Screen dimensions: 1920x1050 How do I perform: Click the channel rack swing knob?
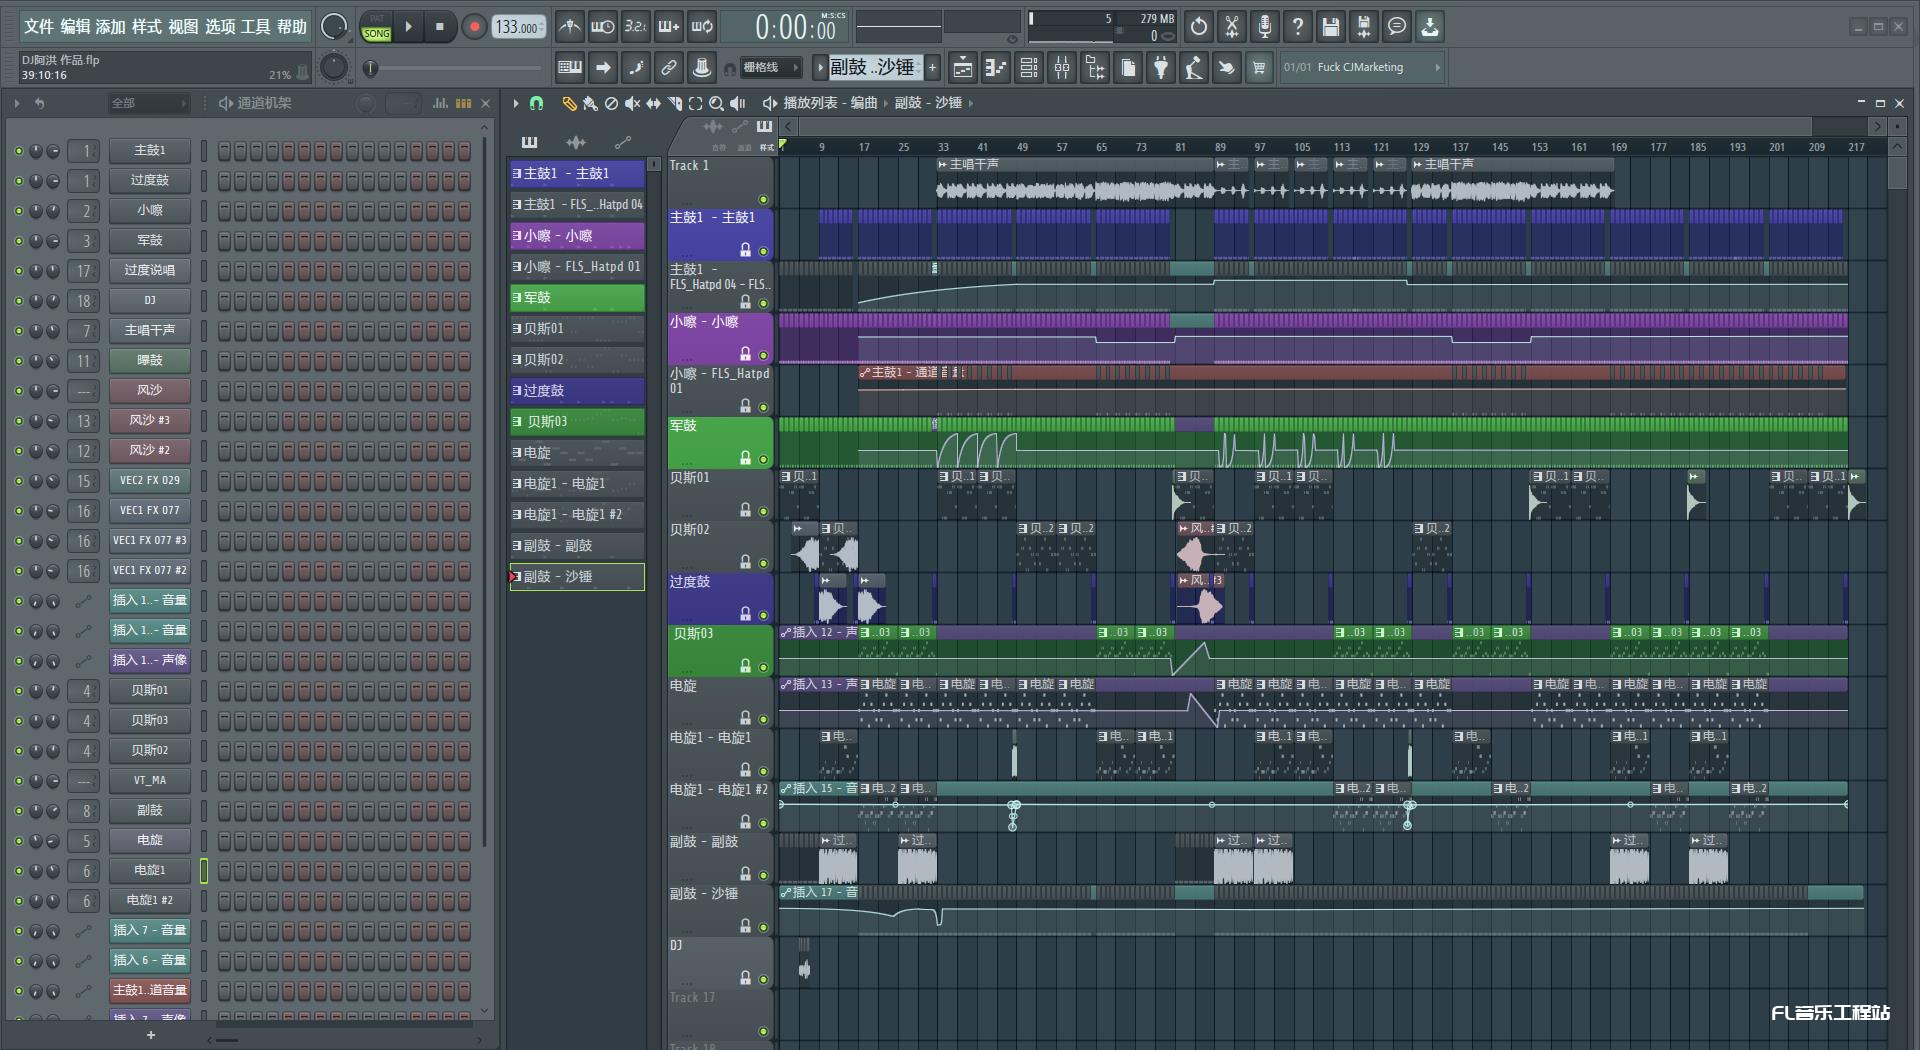[366, 103]
